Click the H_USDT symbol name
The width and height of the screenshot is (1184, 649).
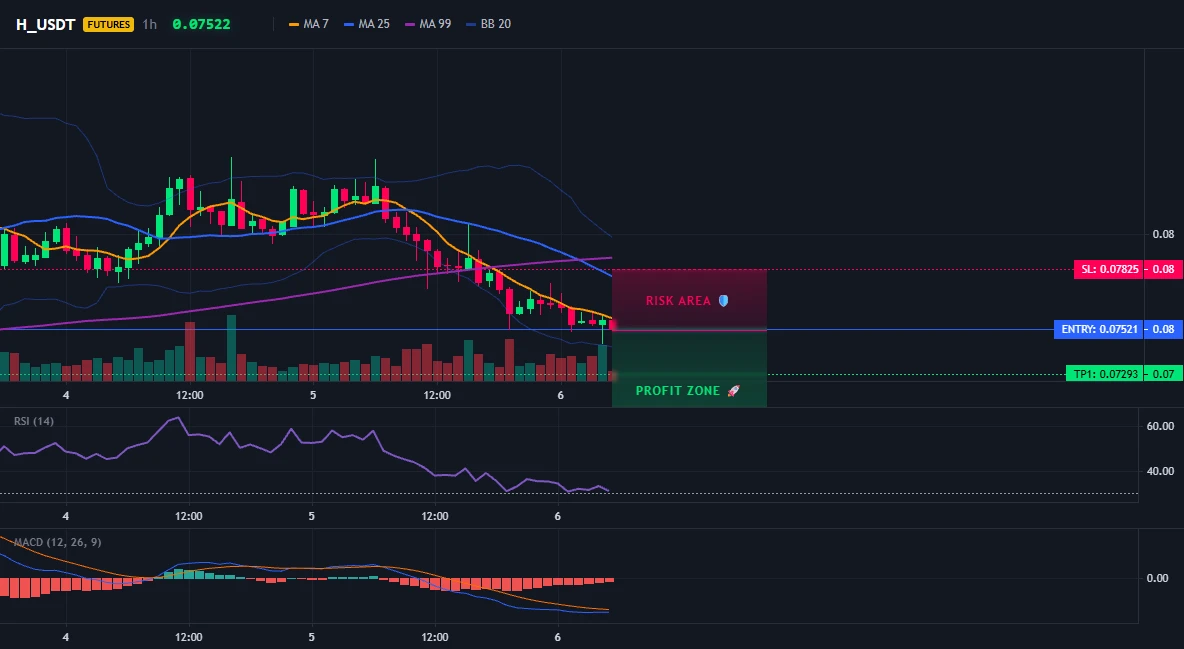pyautogui.click(x=45, y=24)
